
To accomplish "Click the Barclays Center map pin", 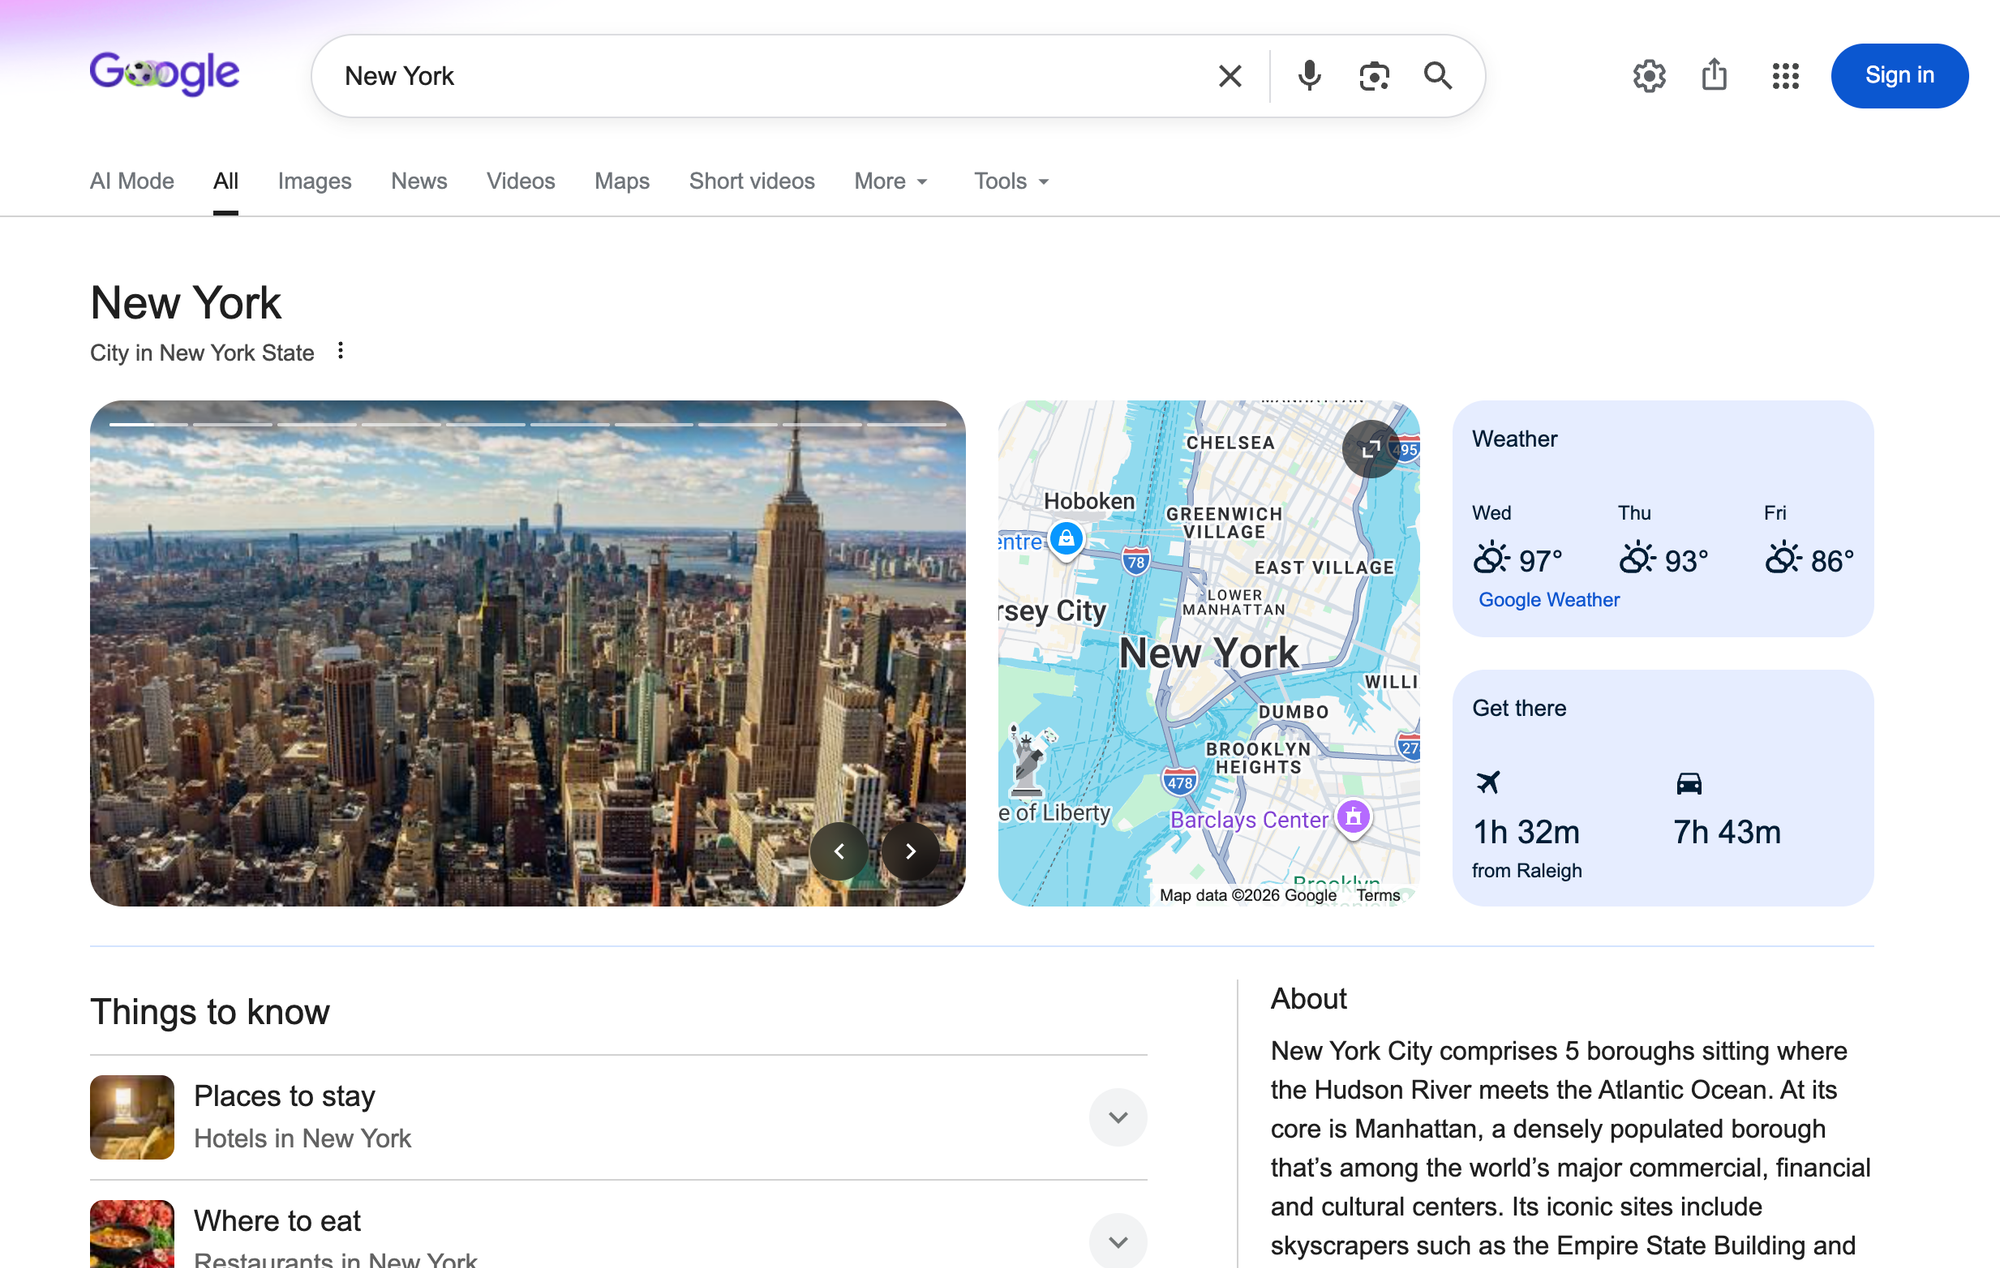I will click(1353, 818).
